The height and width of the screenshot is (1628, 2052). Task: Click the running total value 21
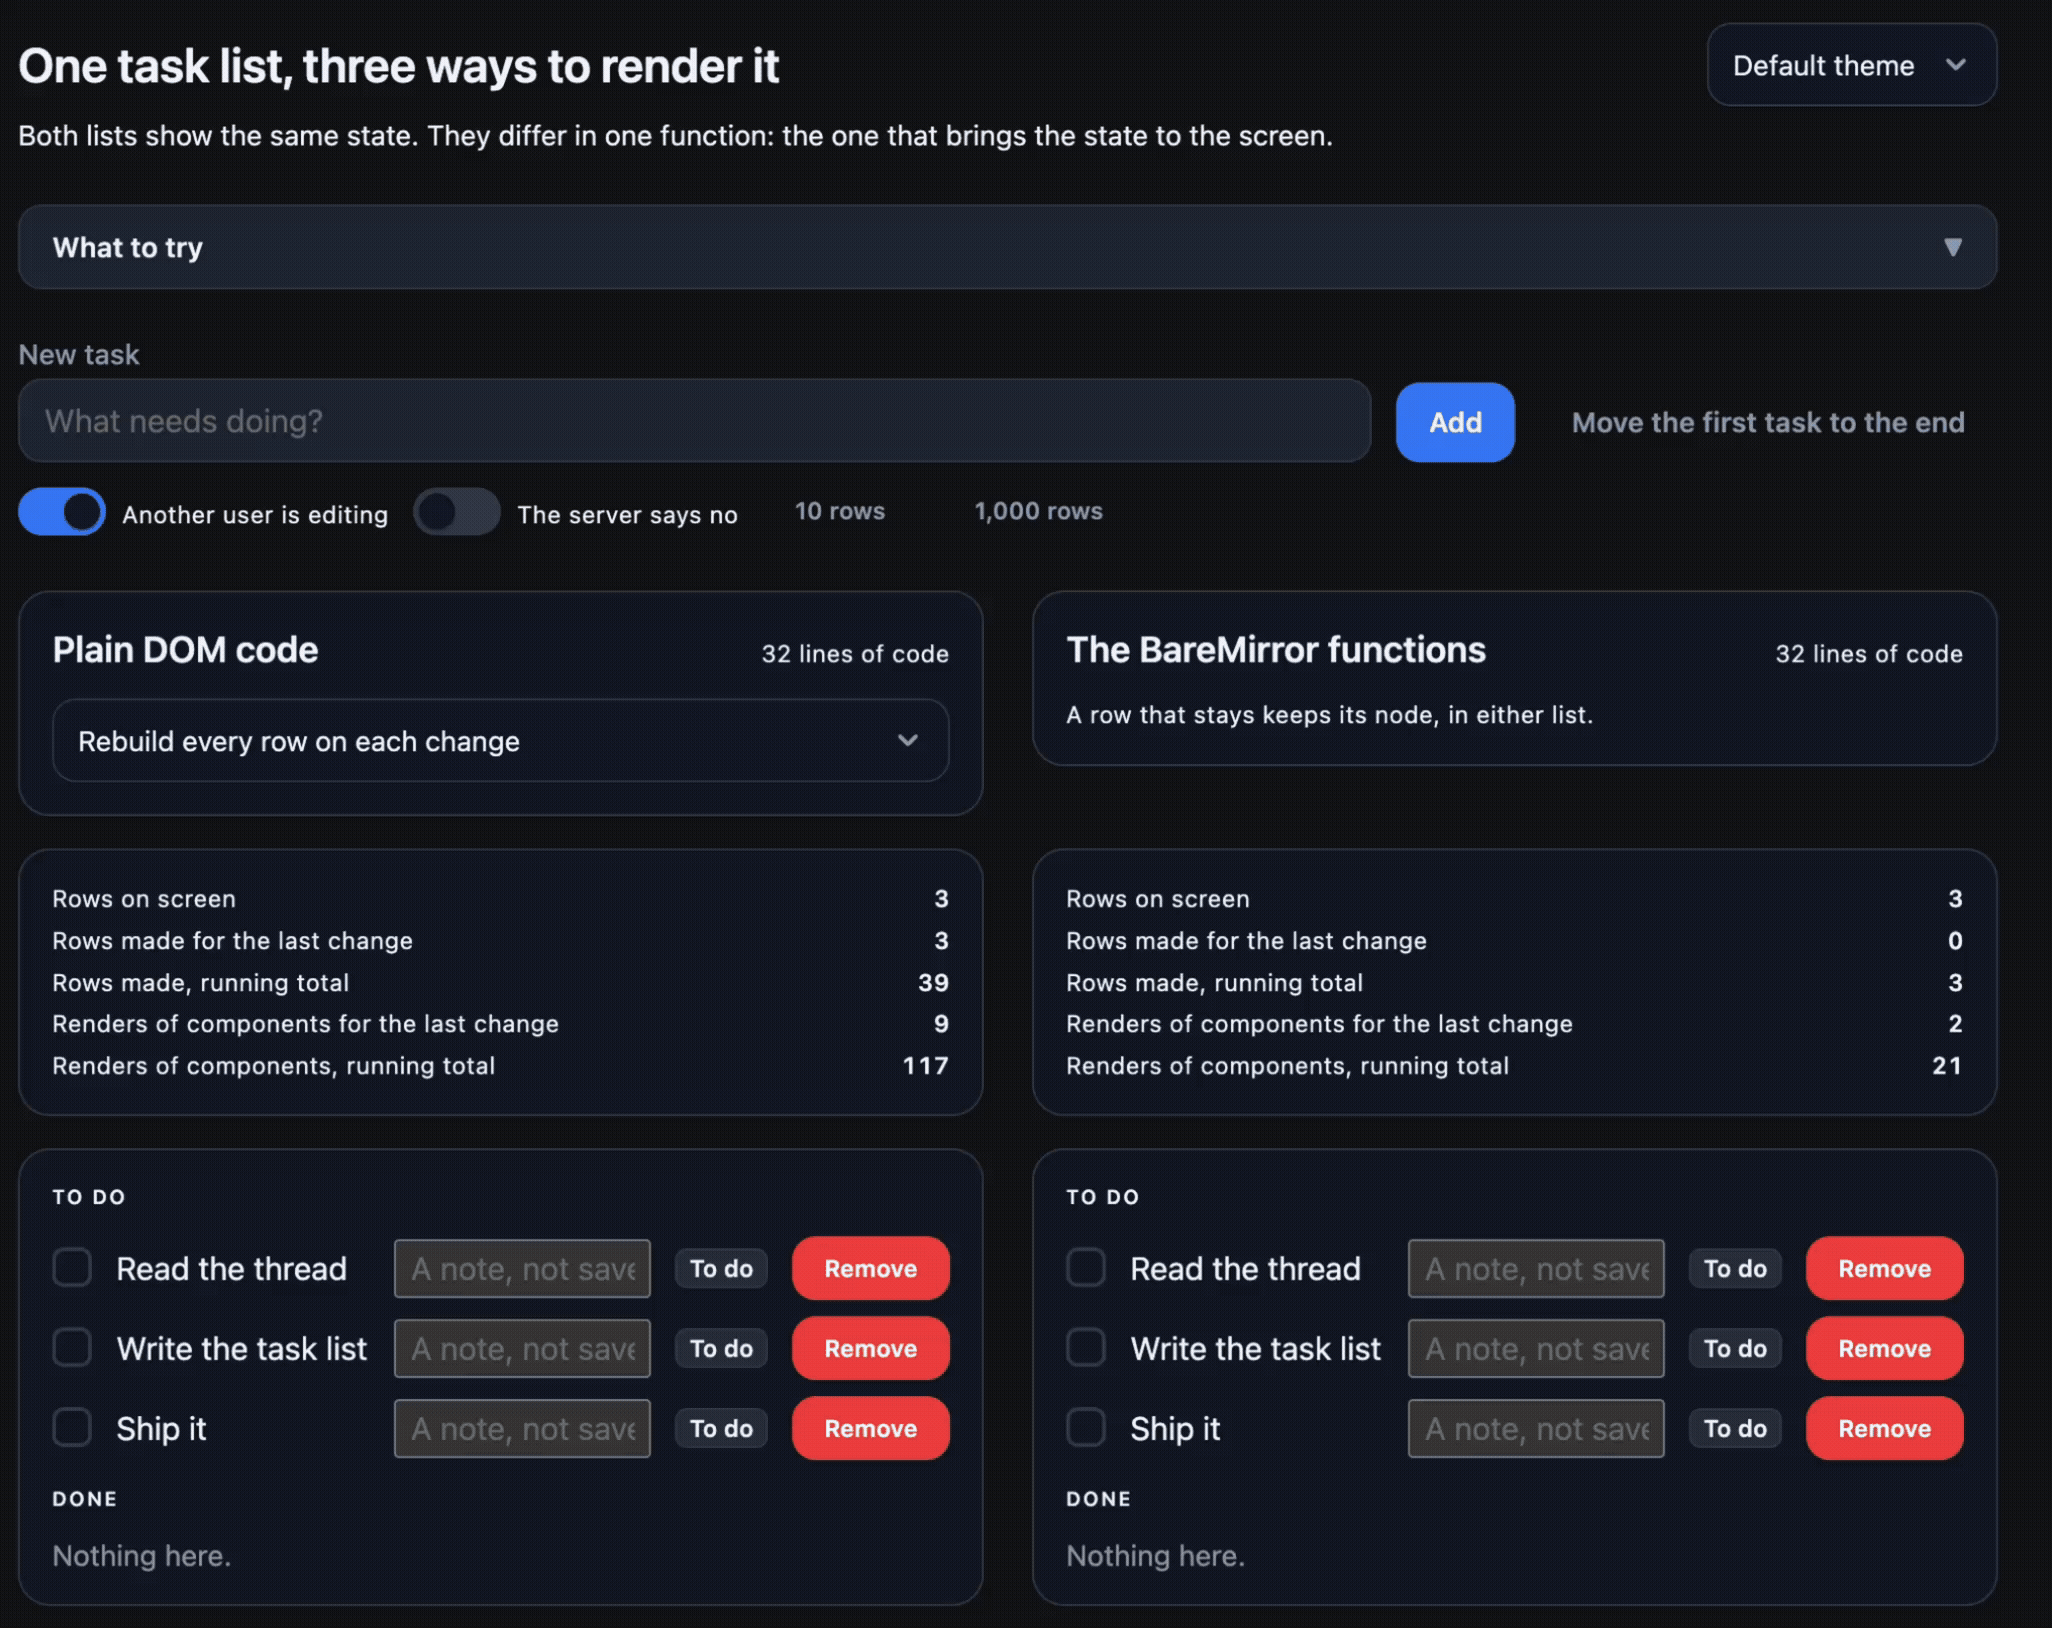(x=1946, y=1066)
